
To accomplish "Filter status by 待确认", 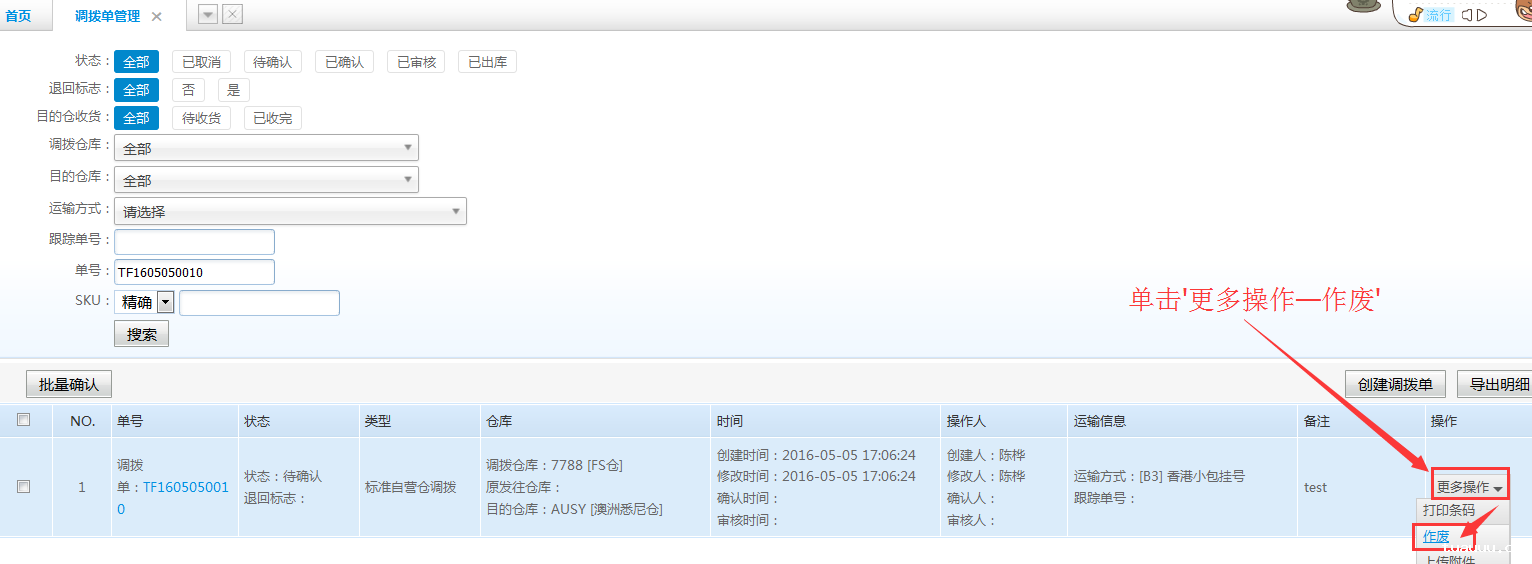I will [x=272, y=62].
